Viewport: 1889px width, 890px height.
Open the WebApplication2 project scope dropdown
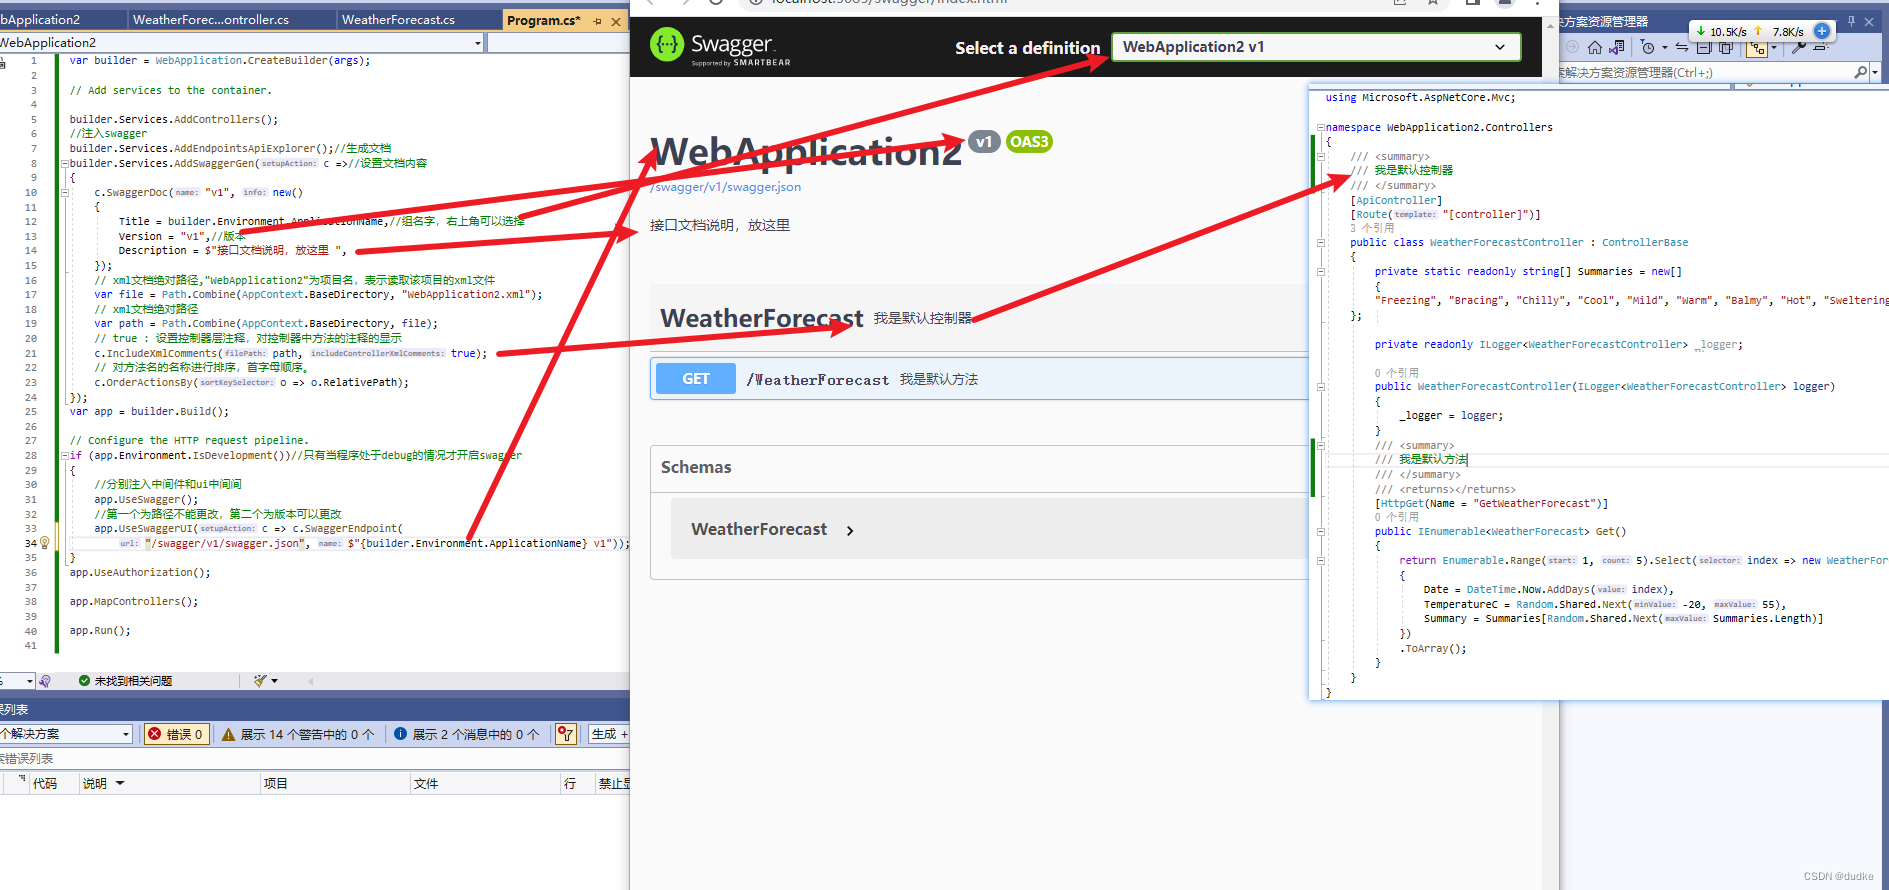[x=241, y=43]
